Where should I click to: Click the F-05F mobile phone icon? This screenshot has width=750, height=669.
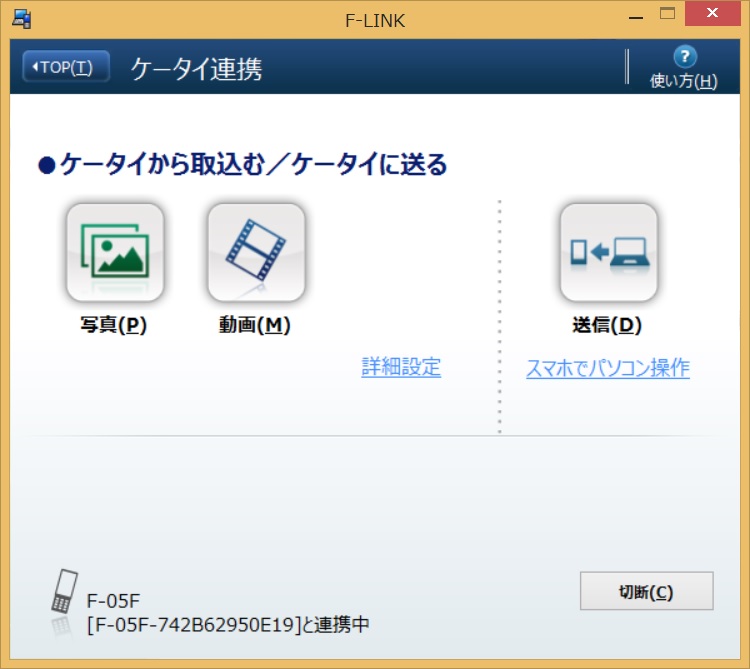click(63, 596)
